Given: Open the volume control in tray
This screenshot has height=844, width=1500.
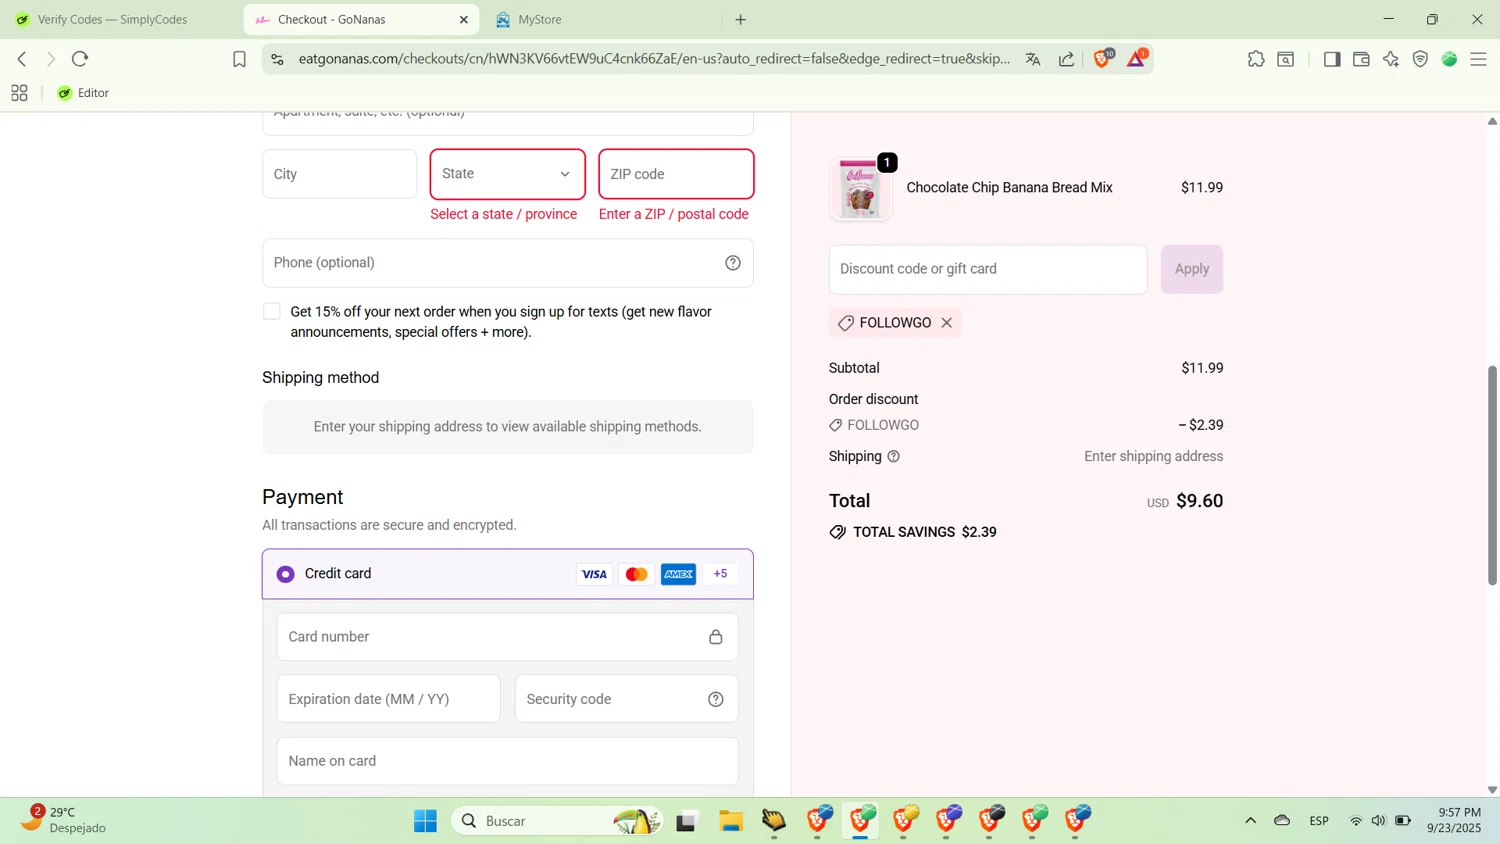Looking at the screenshot, I should (1379, 821).
